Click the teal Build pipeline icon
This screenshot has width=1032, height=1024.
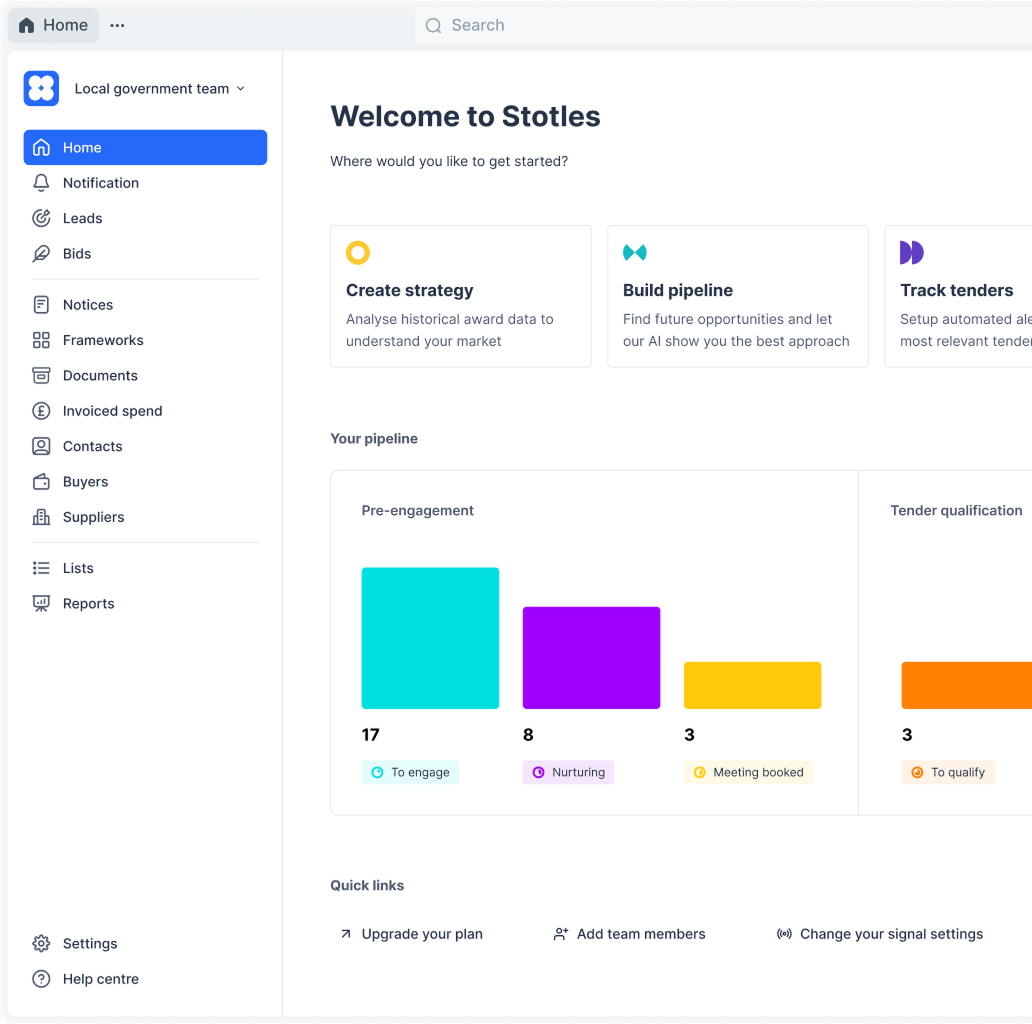pos(635,253)
